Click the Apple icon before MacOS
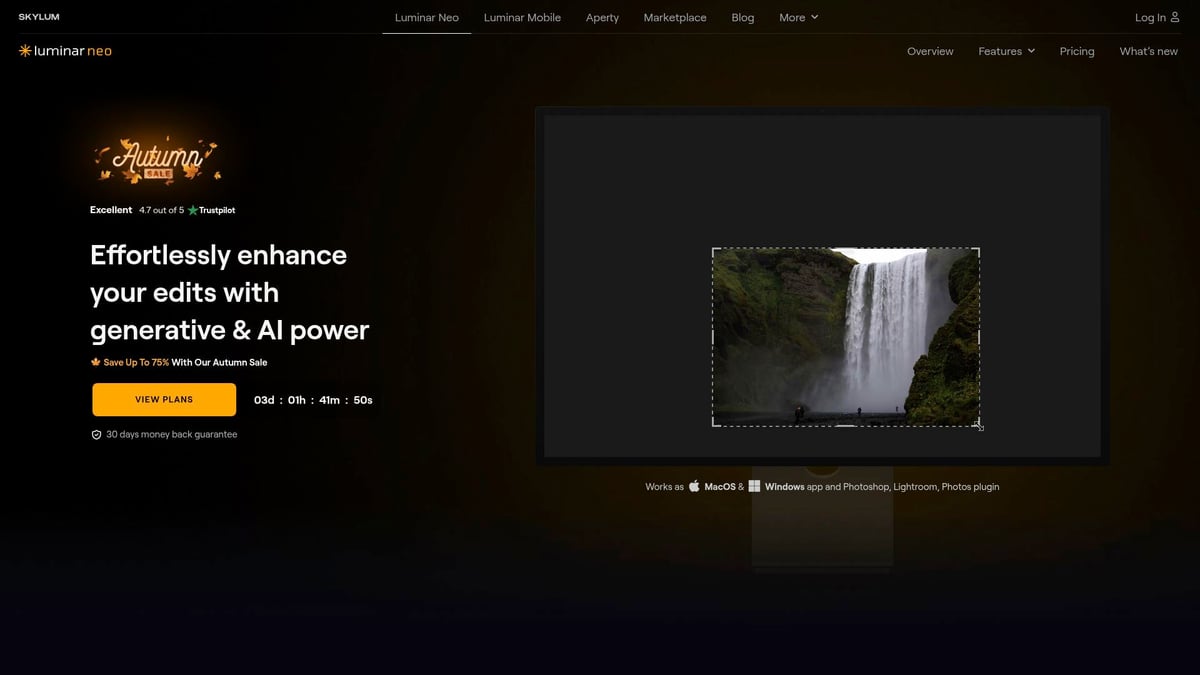 [x=694, y=486]
